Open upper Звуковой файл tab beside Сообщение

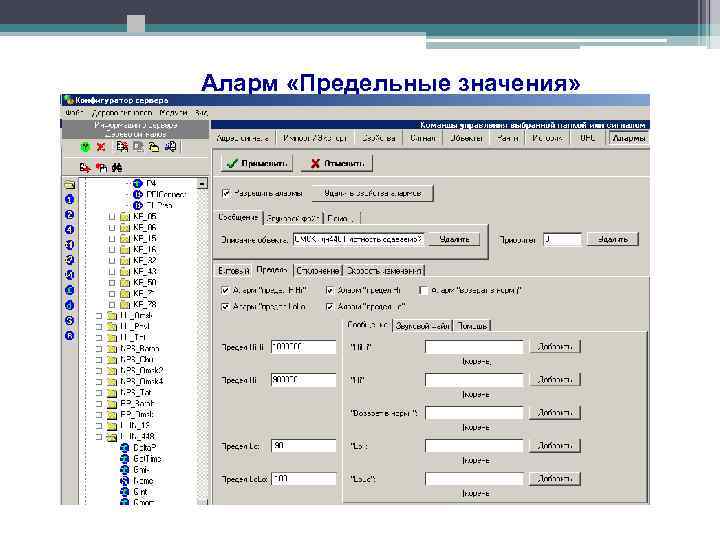point(293,219)
